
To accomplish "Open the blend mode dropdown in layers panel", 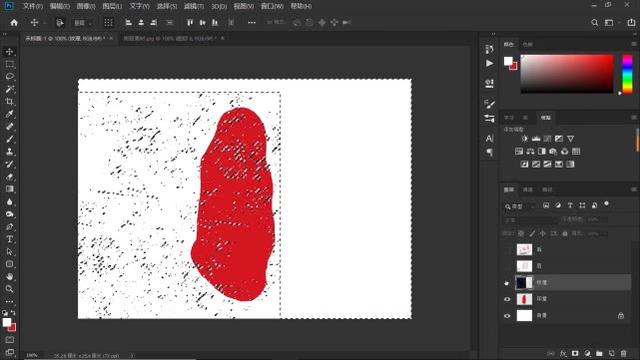I will pyautogui.click(x=530, y=220).
